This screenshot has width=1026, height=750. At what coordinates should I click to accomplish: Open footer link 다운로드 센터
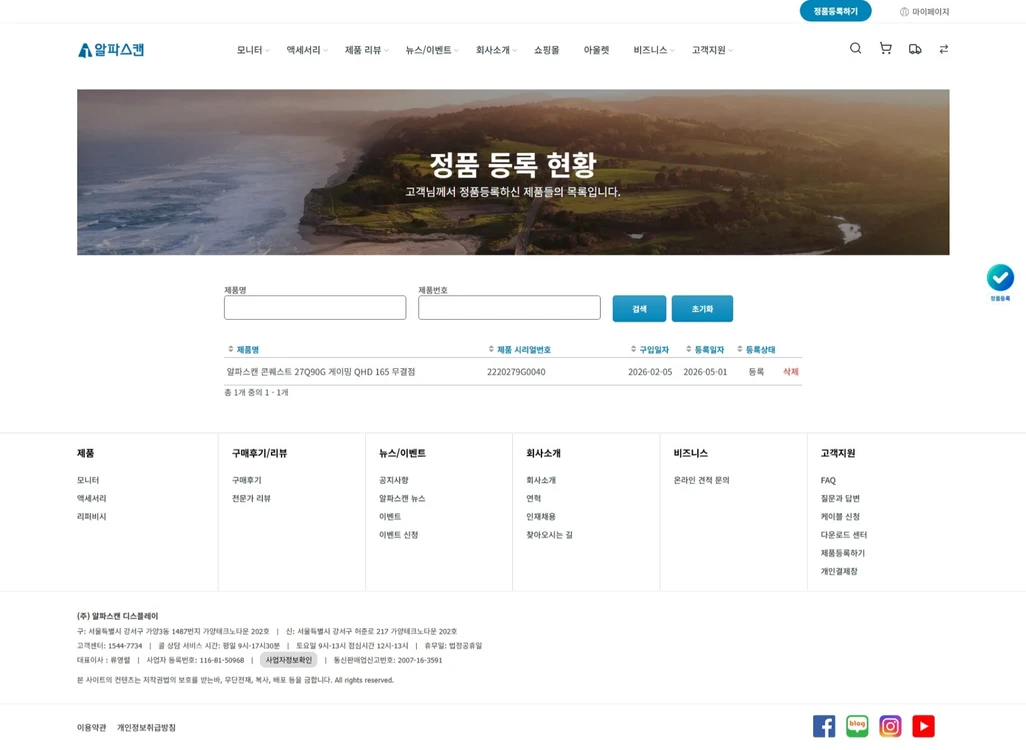point(844,535)
